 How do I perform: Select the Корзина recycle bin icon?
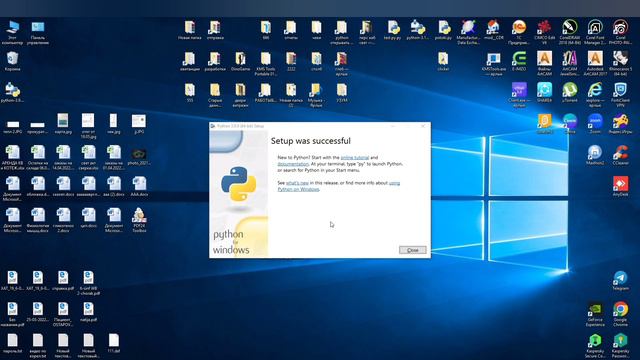click(12, 61)
